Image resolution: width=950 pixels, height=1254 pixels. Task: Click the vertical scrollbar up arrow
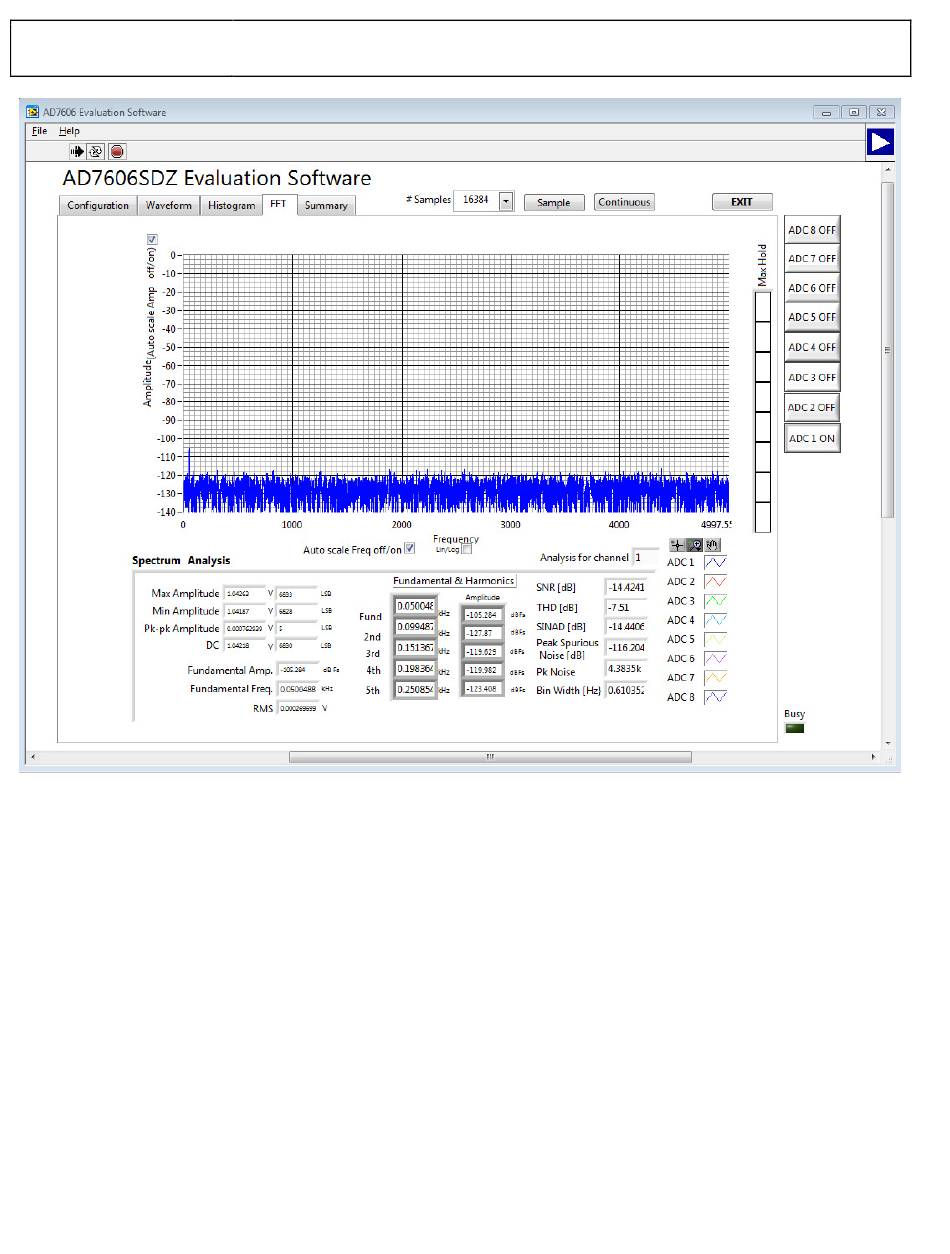[x=888, y=172]
